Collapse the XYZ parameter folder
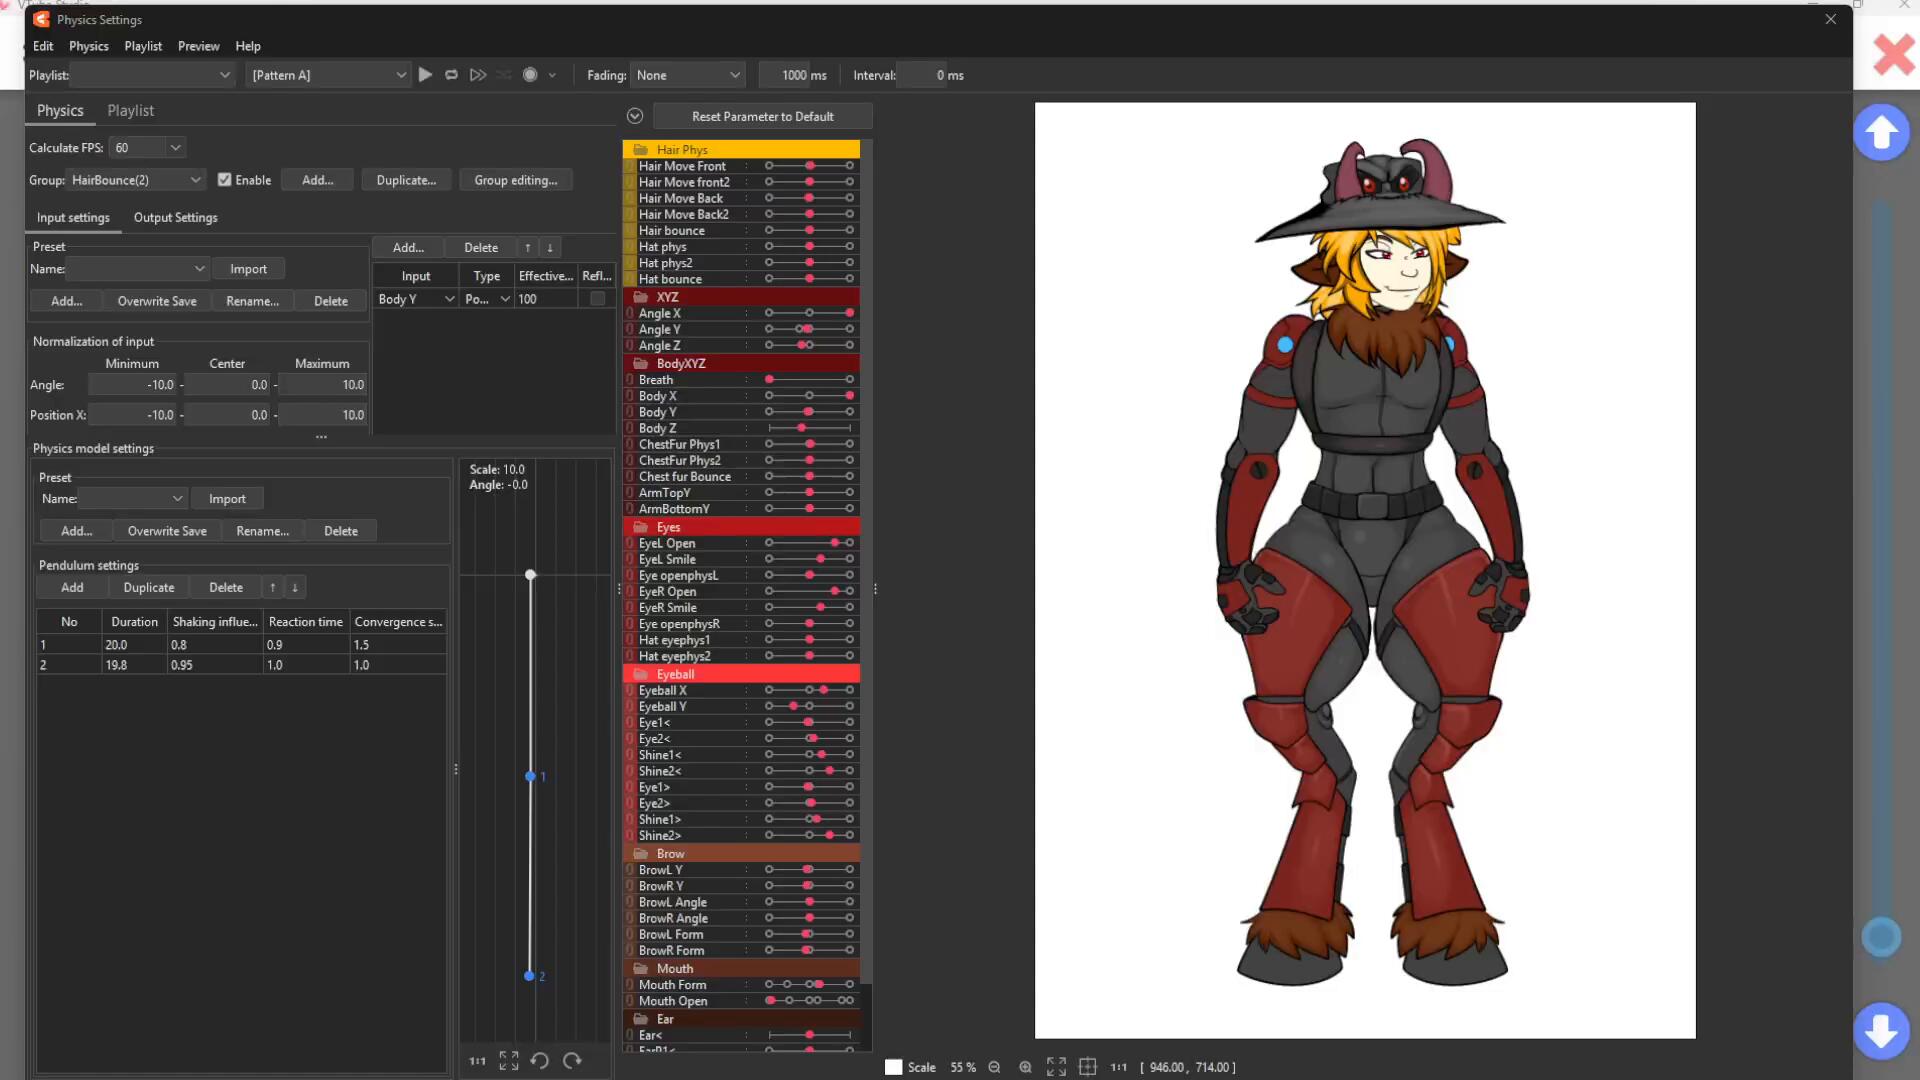1920x1080 pixels. (x=641, y=297)
